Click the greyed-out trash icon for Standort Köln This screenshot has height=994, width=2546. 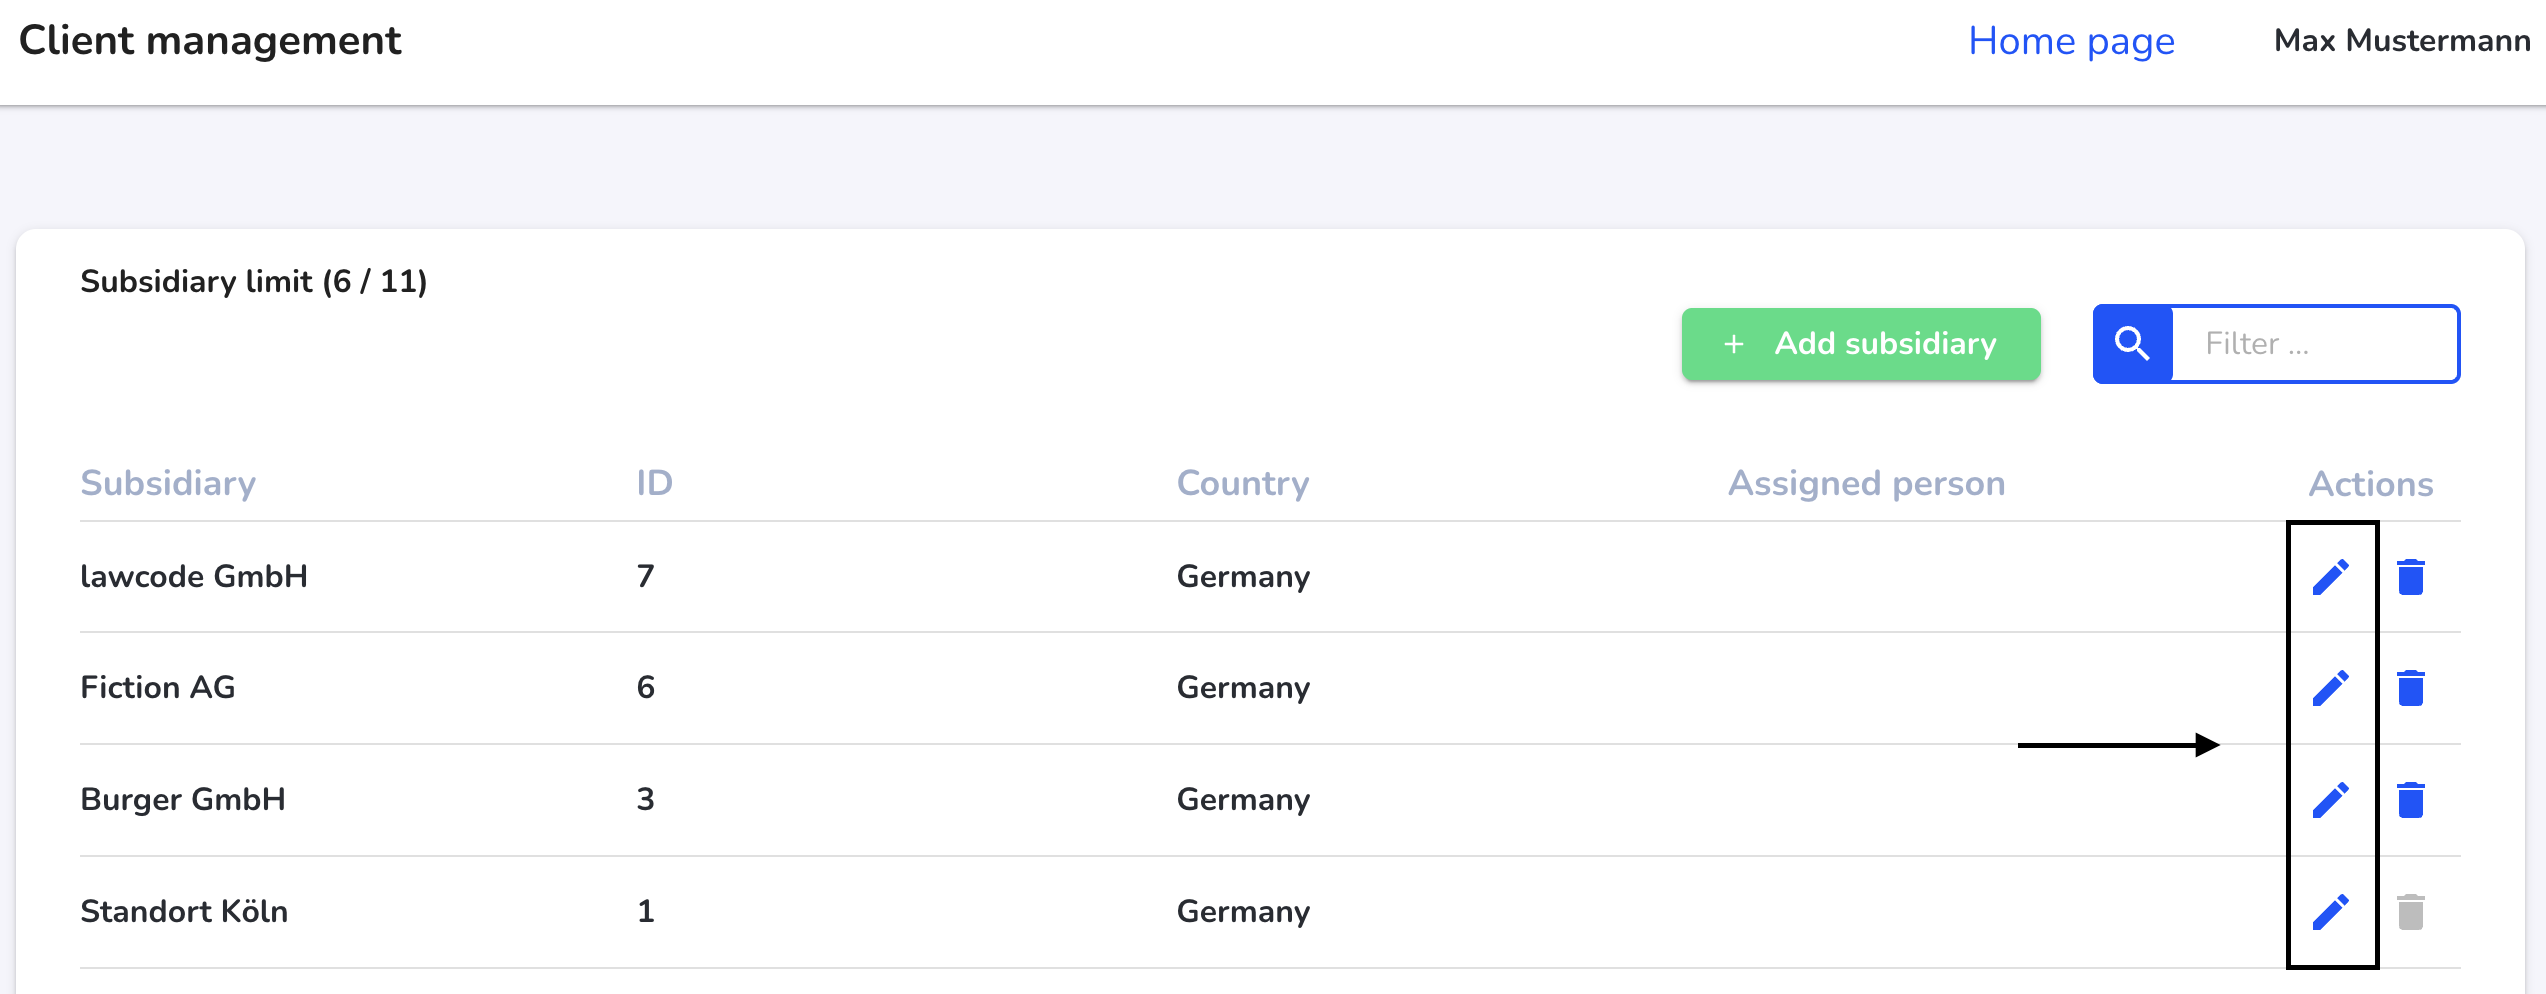click(x=2411, y=912)
